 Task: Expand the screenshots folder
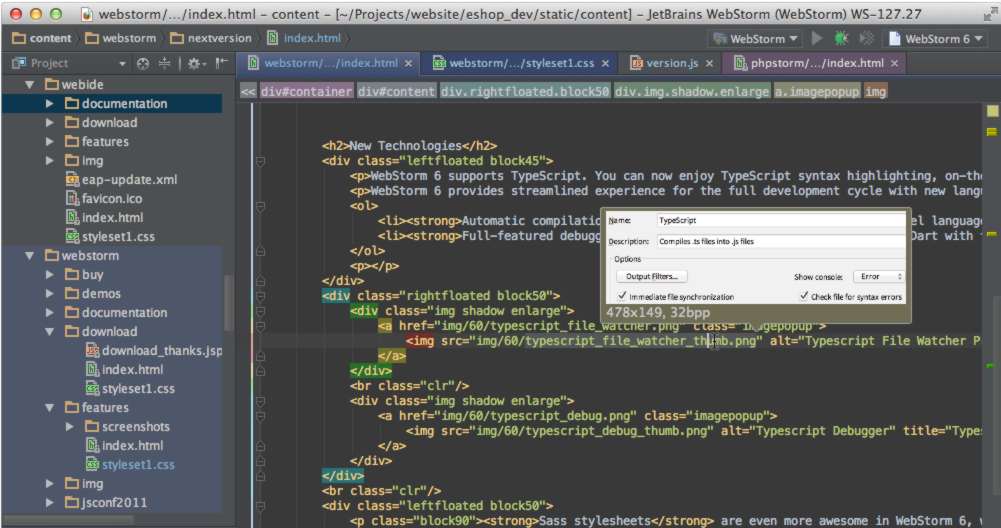point(70,426)
